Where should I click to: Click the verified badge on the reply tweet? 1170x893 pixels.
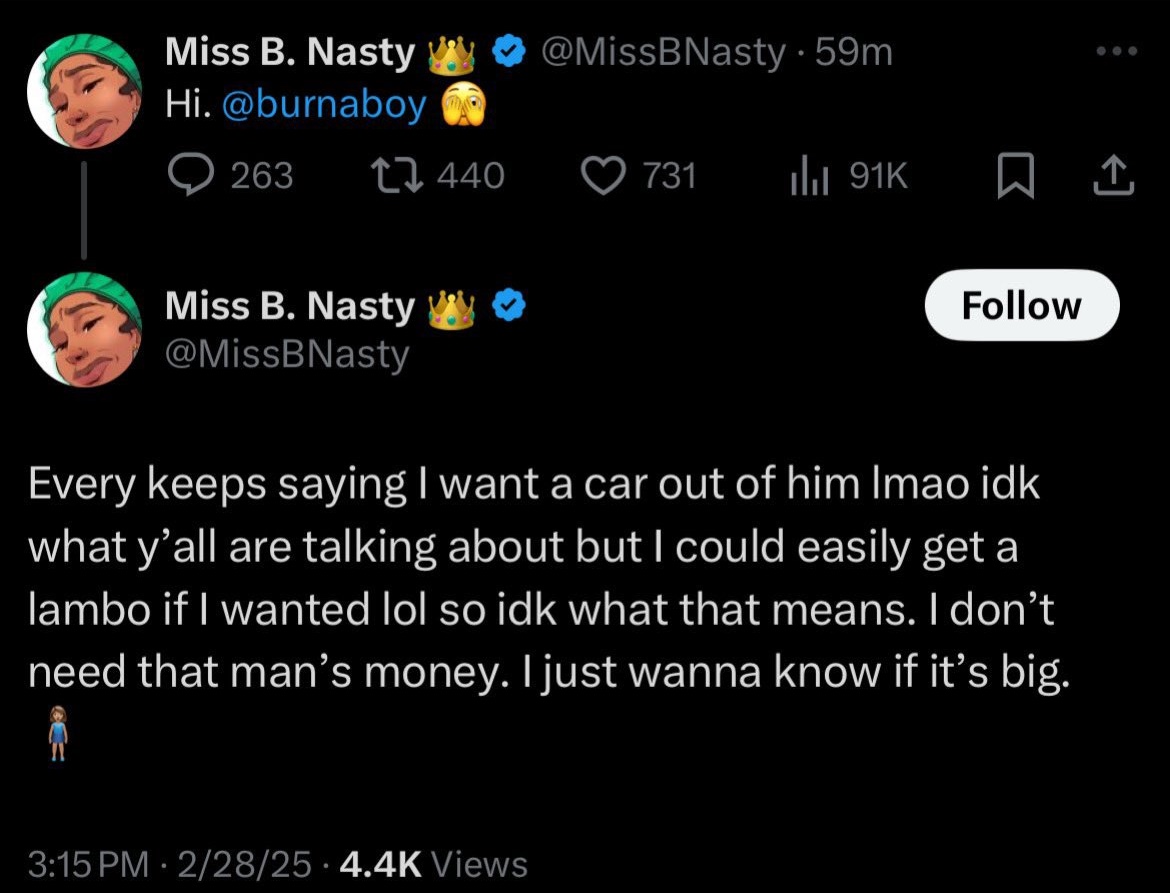[510, 306]
